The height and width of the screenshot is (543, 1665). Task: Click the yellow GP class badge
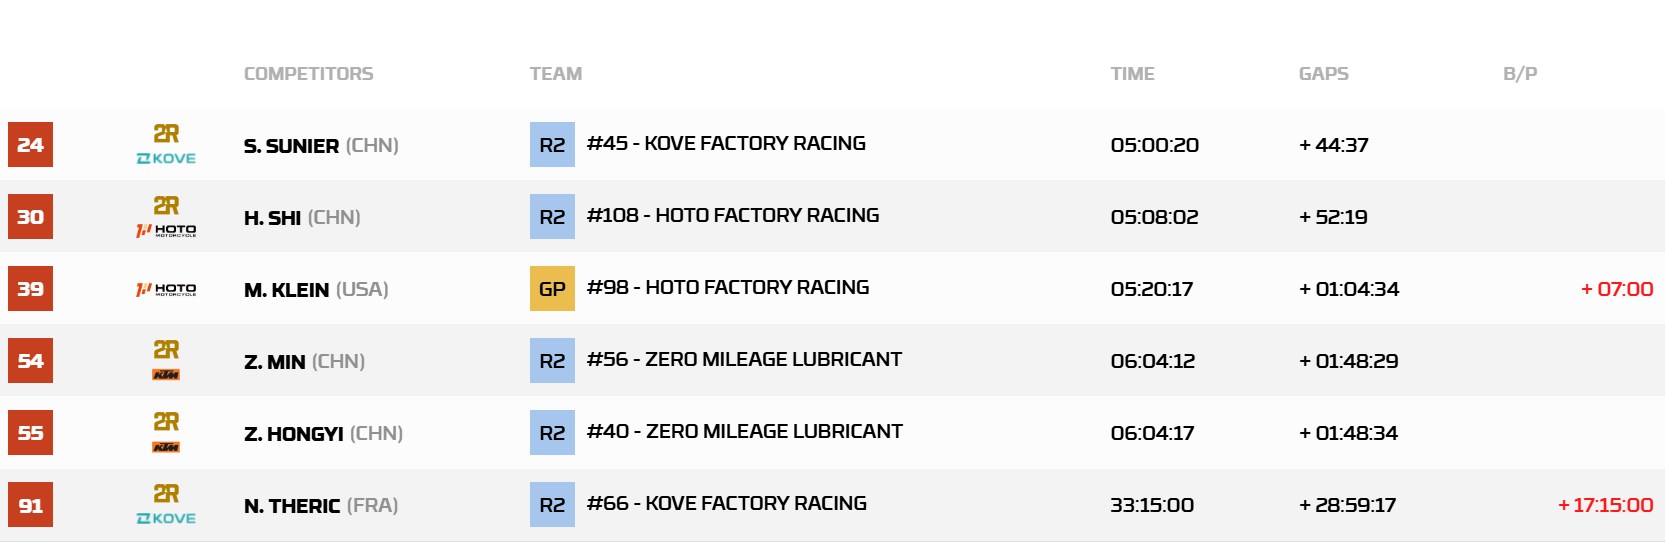pyautogui.click(x=552, y=289)
